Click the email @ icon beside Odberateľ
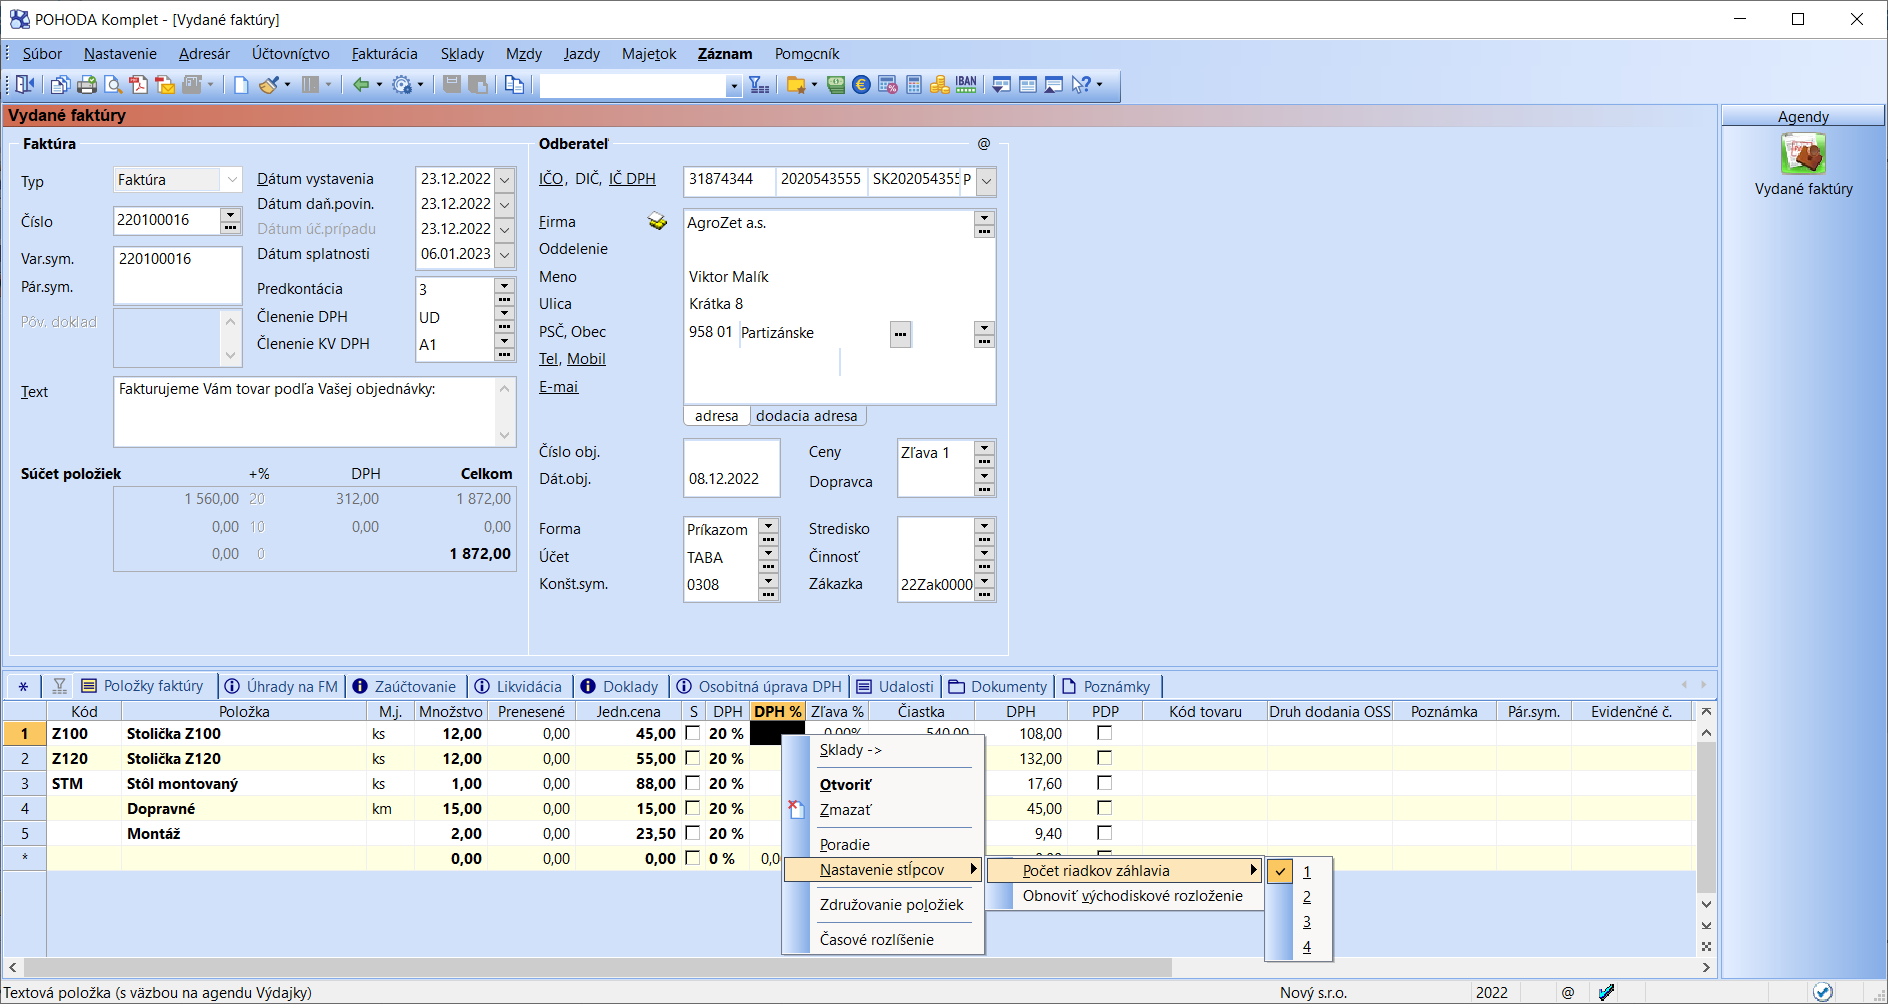Screen dimensions: 1888x1004 [x=983, y=144]
